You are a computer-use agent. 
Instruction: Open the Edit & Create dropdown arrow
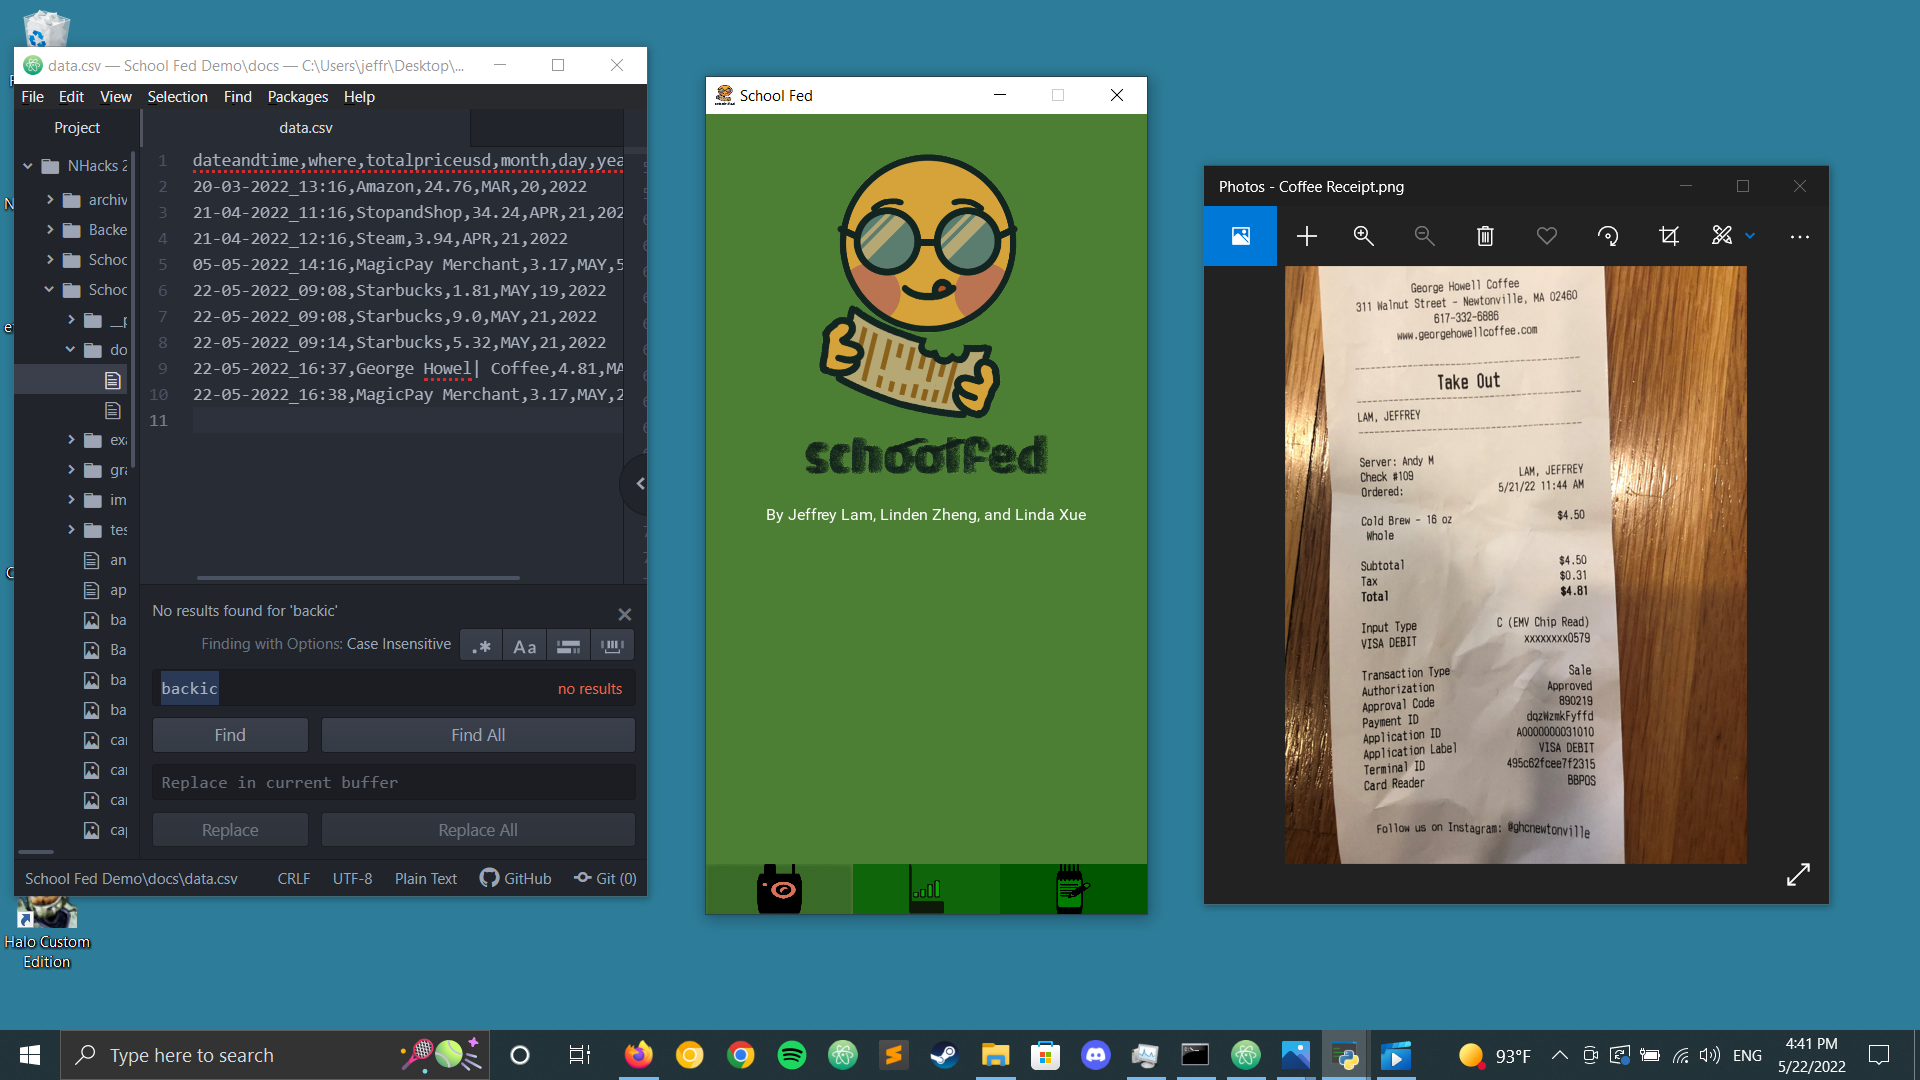1750,236
